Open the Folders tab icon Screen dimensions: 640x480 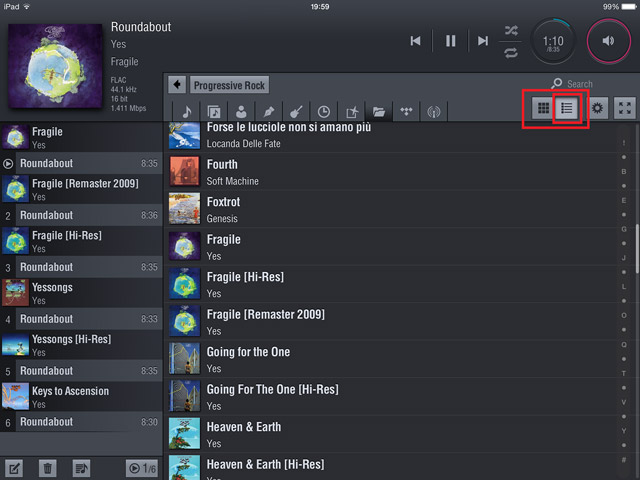[379, 111]
